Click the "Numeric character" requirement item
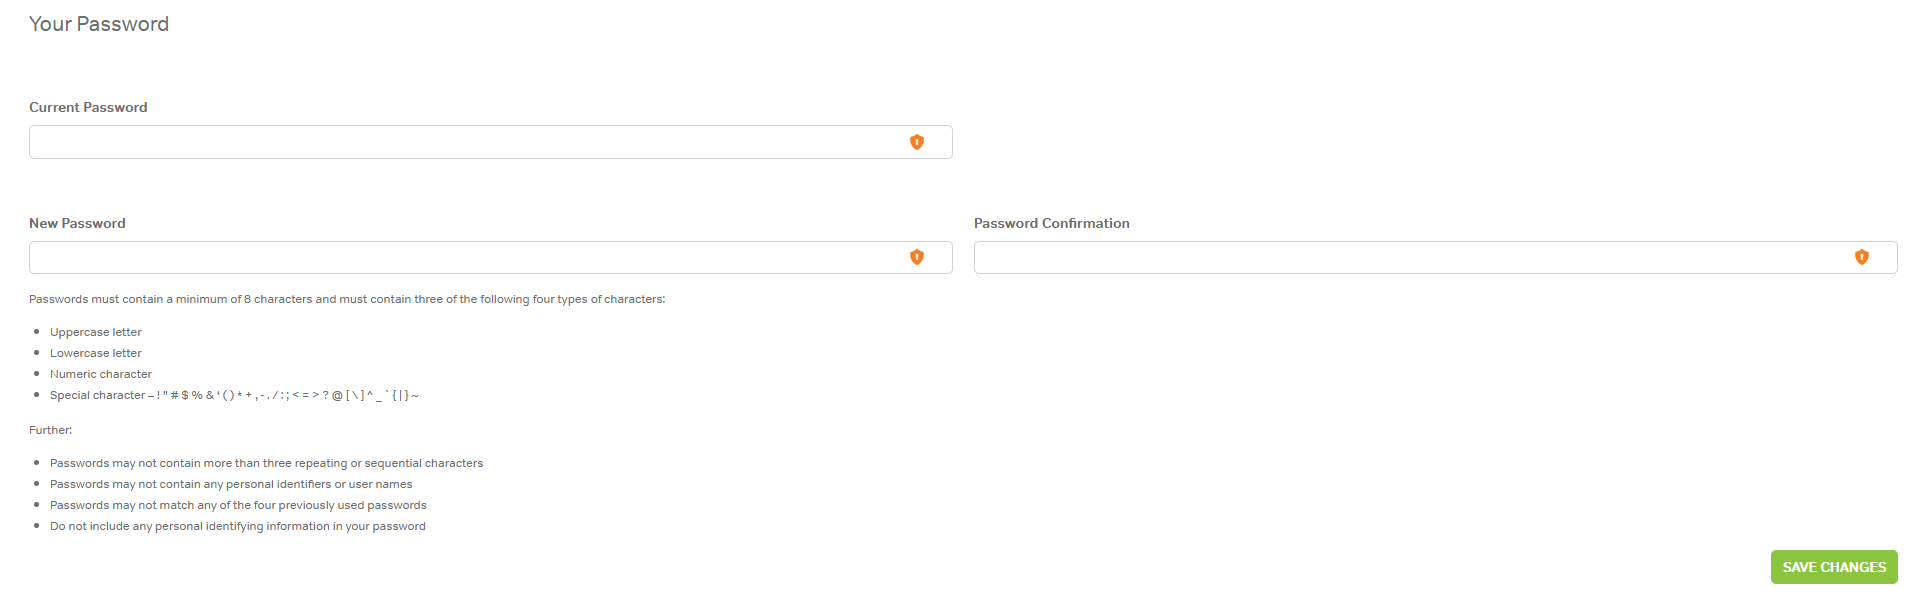The image size is (1919, 603). pyautogui.click(x=101, y=374)
